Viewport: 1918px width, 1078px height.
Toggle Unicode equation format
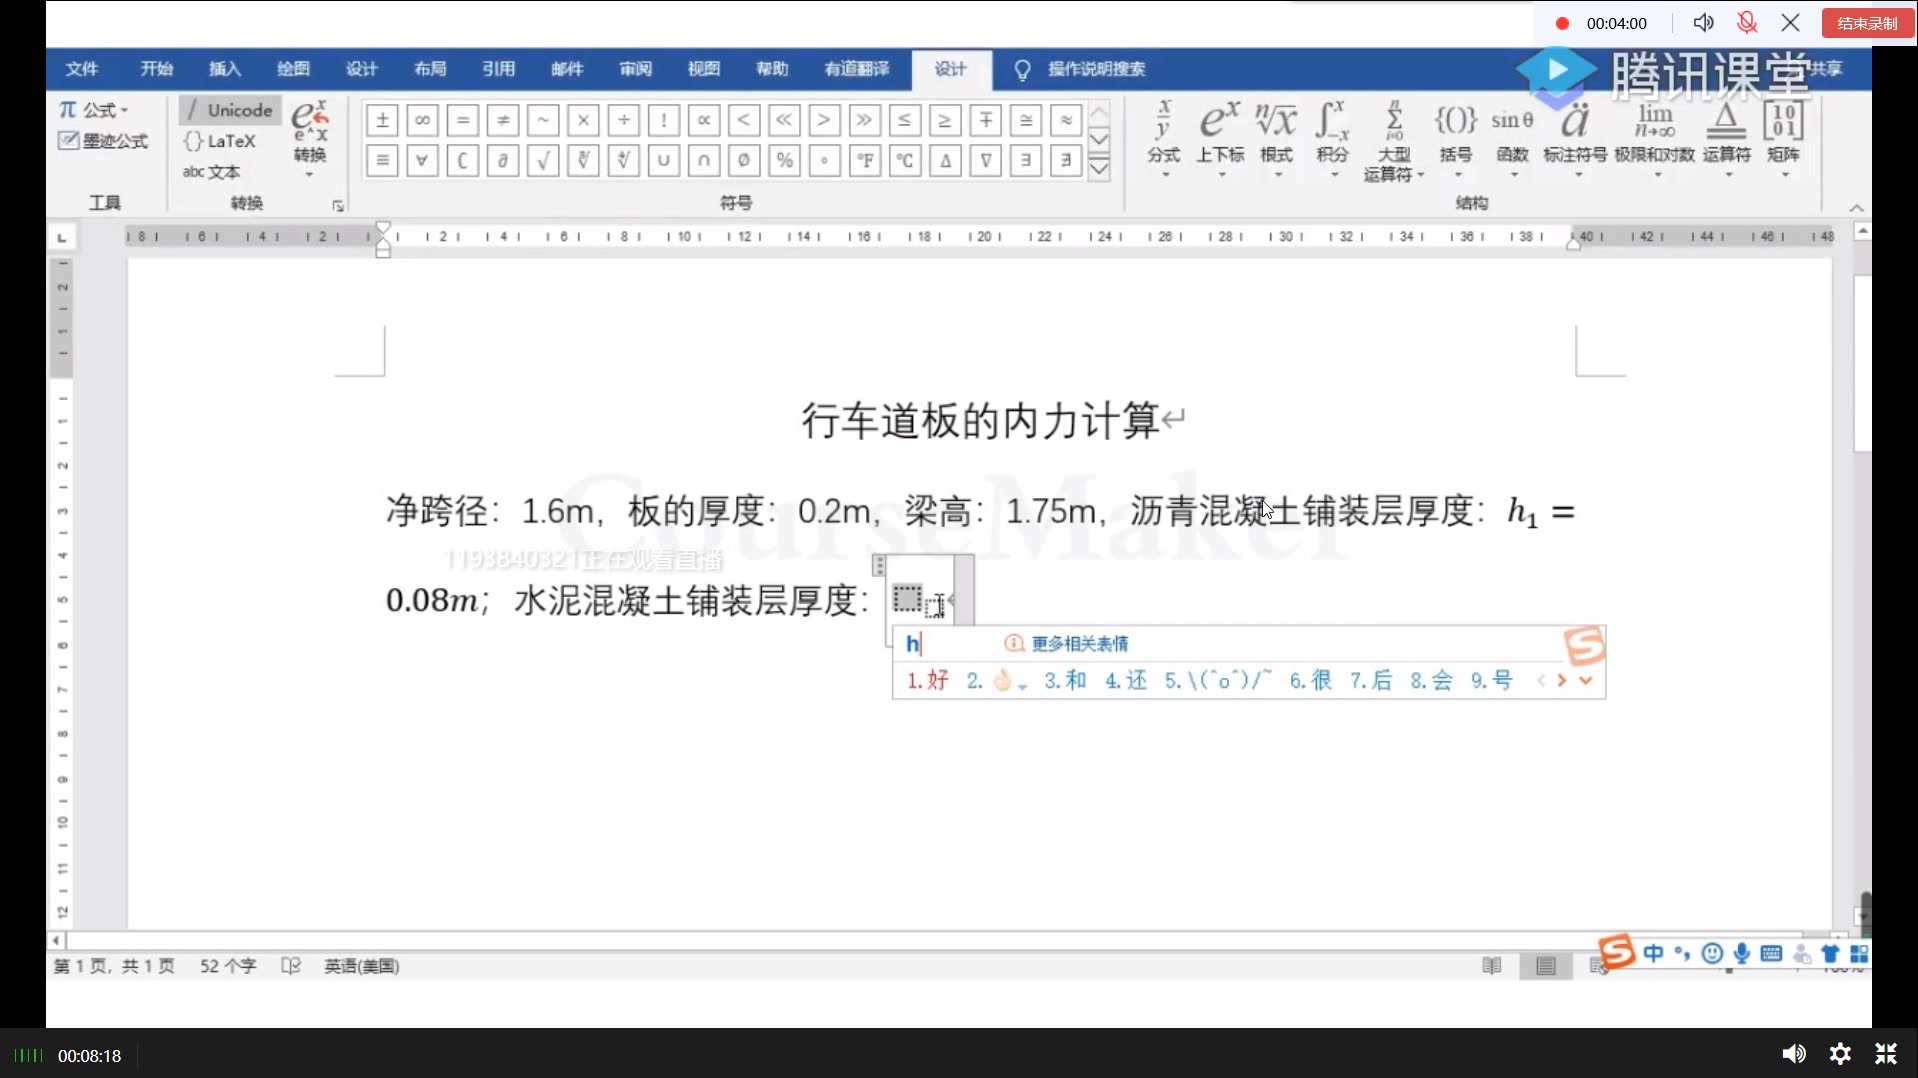(230, 110)
